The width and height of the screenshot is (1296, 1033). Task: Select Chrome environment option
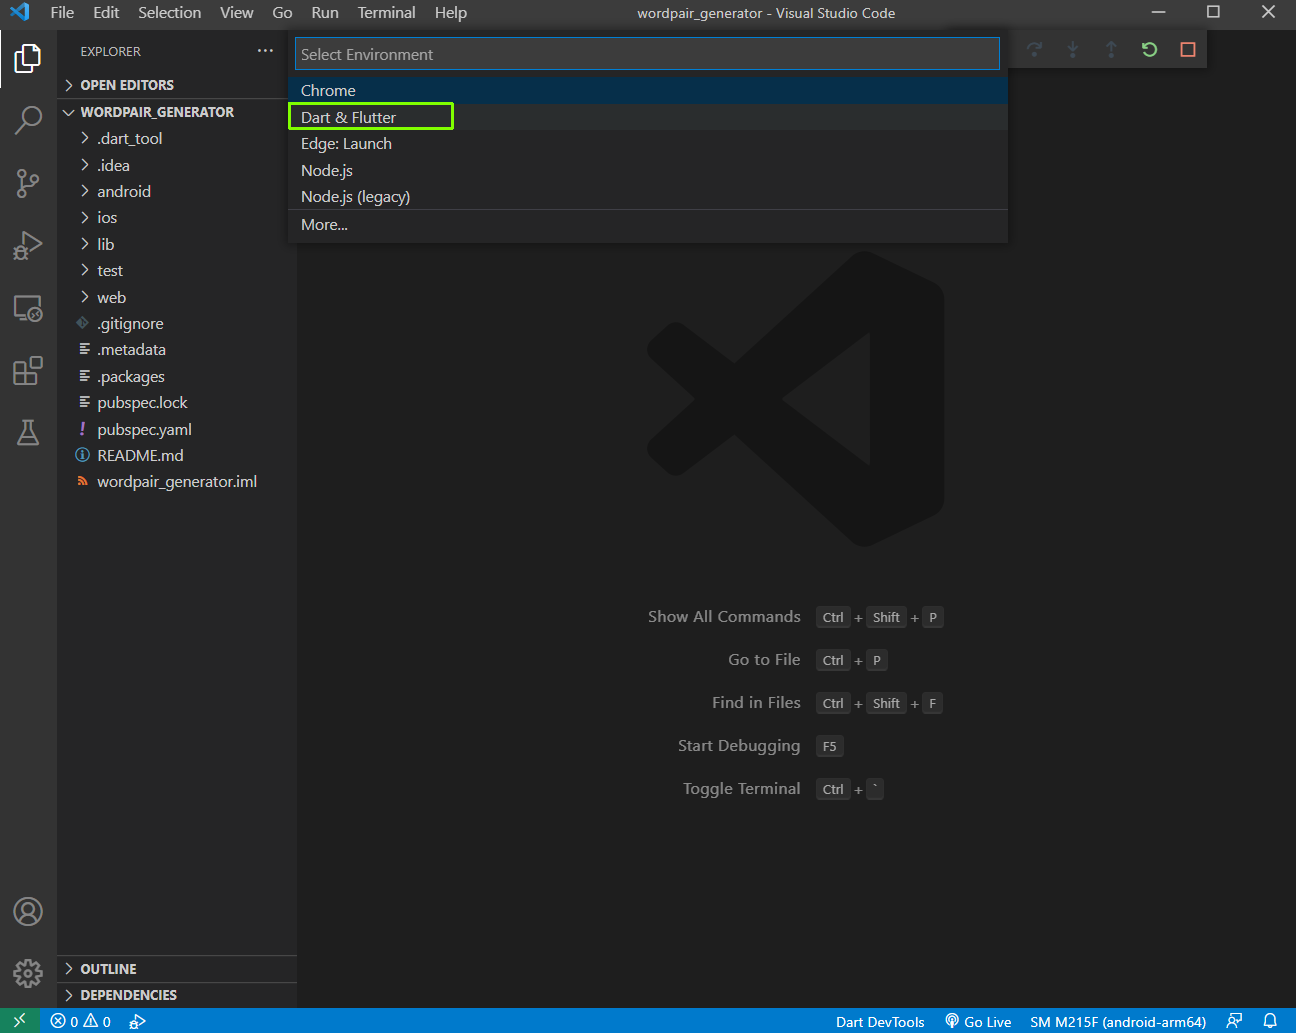[x=648, y=90]
